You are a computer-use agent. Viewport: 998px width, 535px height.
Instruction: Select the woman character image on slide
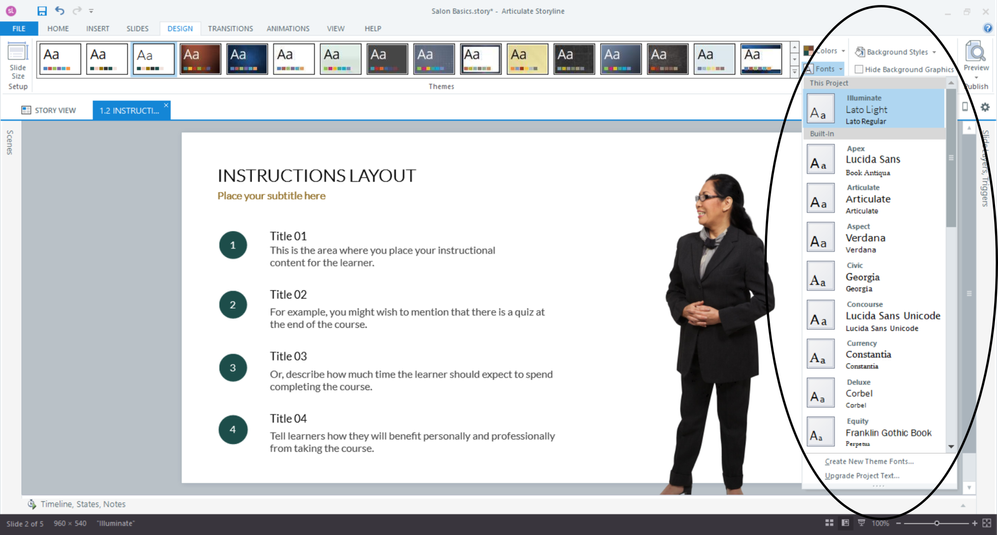(x=719, y=334)
